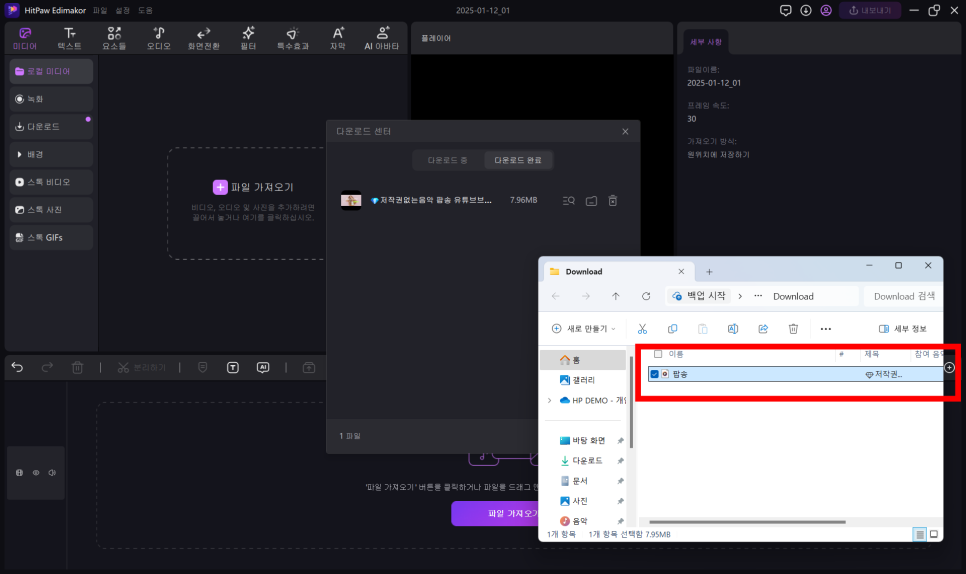Select 로컬 미디어 in the media sidebar
This screenshot has width=966, height=574.
click(x=51, y=71)
